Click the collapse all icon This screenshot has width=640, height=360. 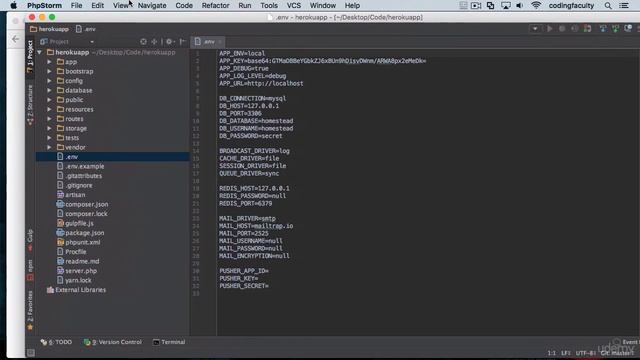coord(154,42)
